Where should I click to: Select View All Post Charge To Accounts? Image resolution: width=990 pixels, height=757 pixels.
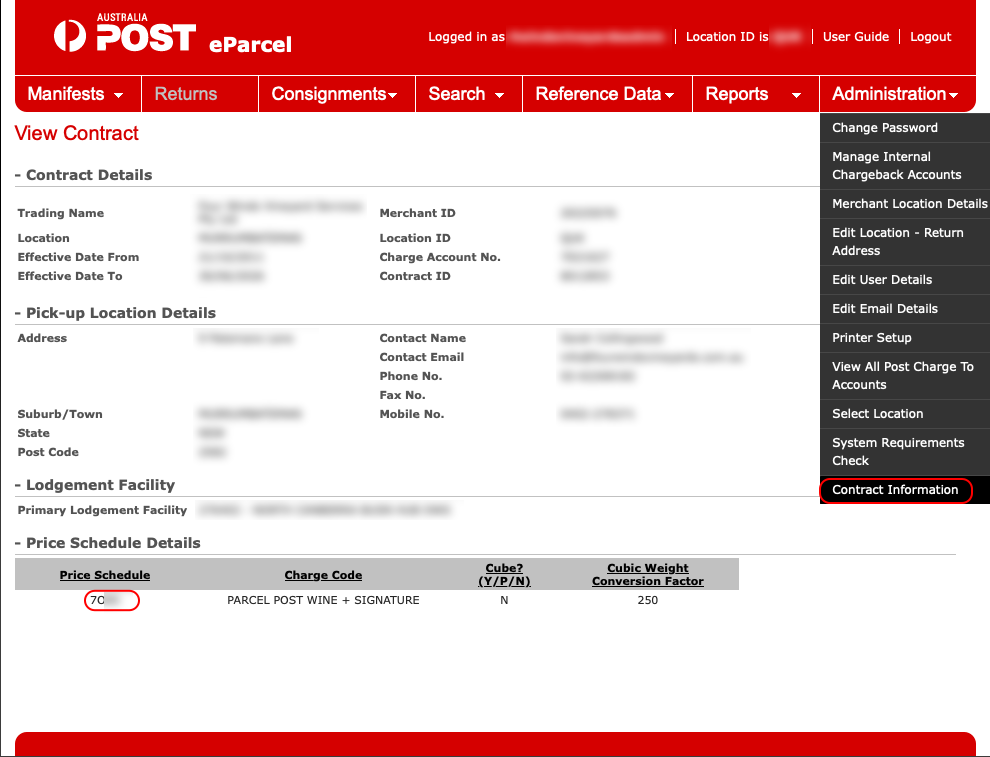pyautogui.click(x=905, y=376)
